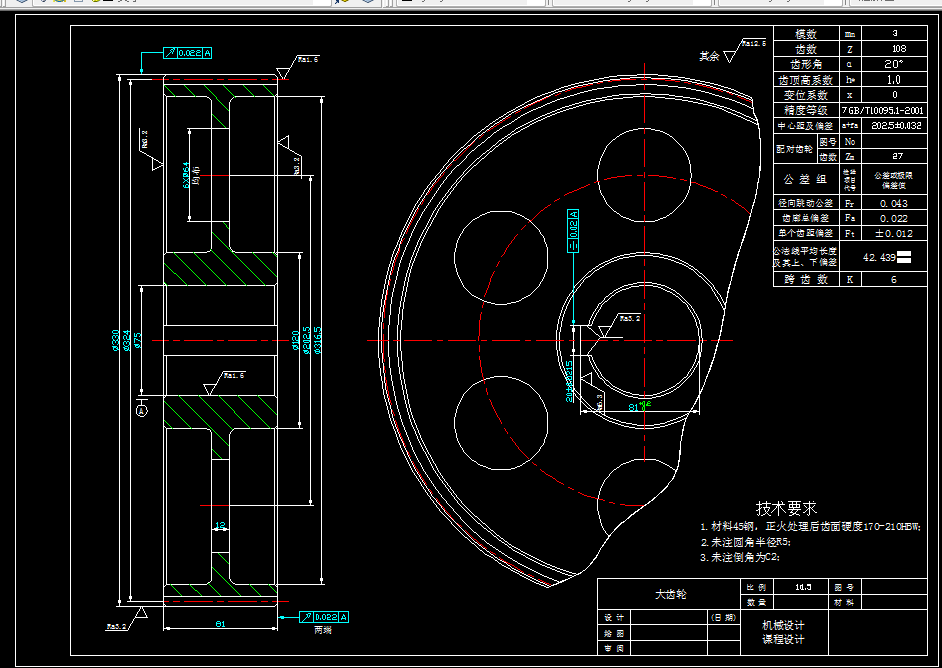The height and width of the screenshot is (668, 942).
Task: Select the "Fa" symbol cell
Action: click(849, 218)
